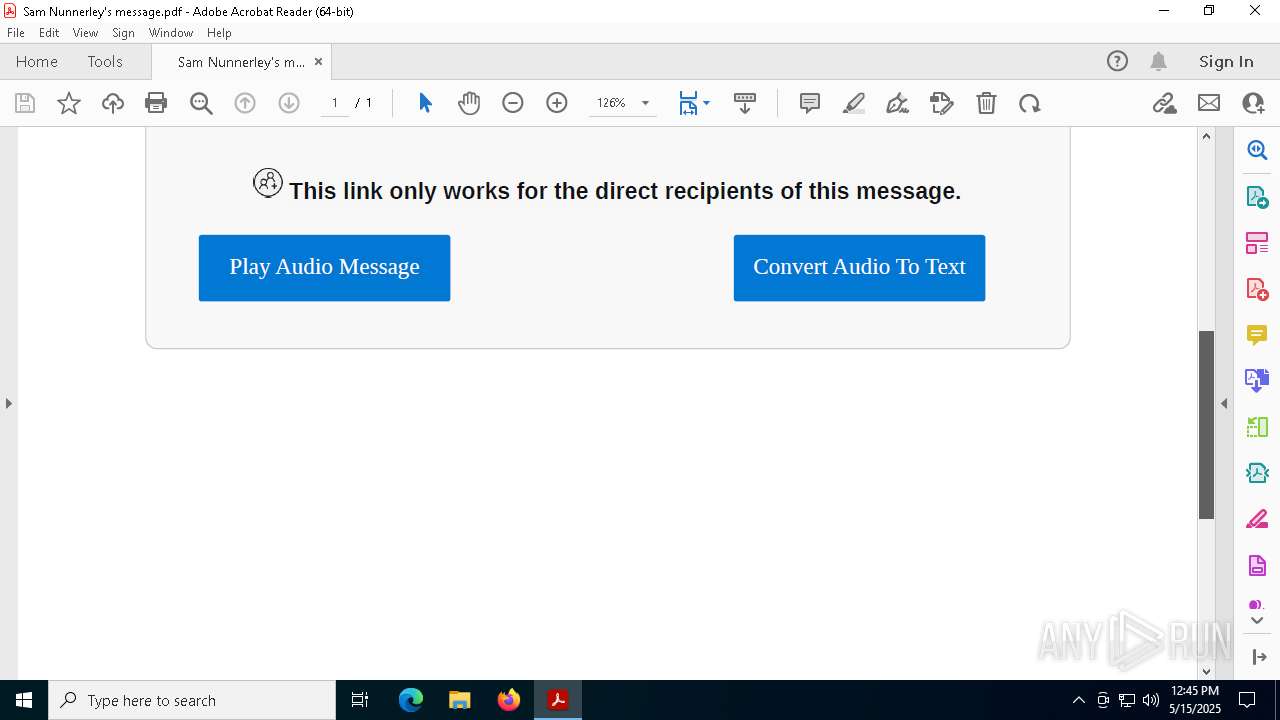This screenshot has width=1280, height=720.
Task: Open the Edit menu
Action: (x=49, y=33)
